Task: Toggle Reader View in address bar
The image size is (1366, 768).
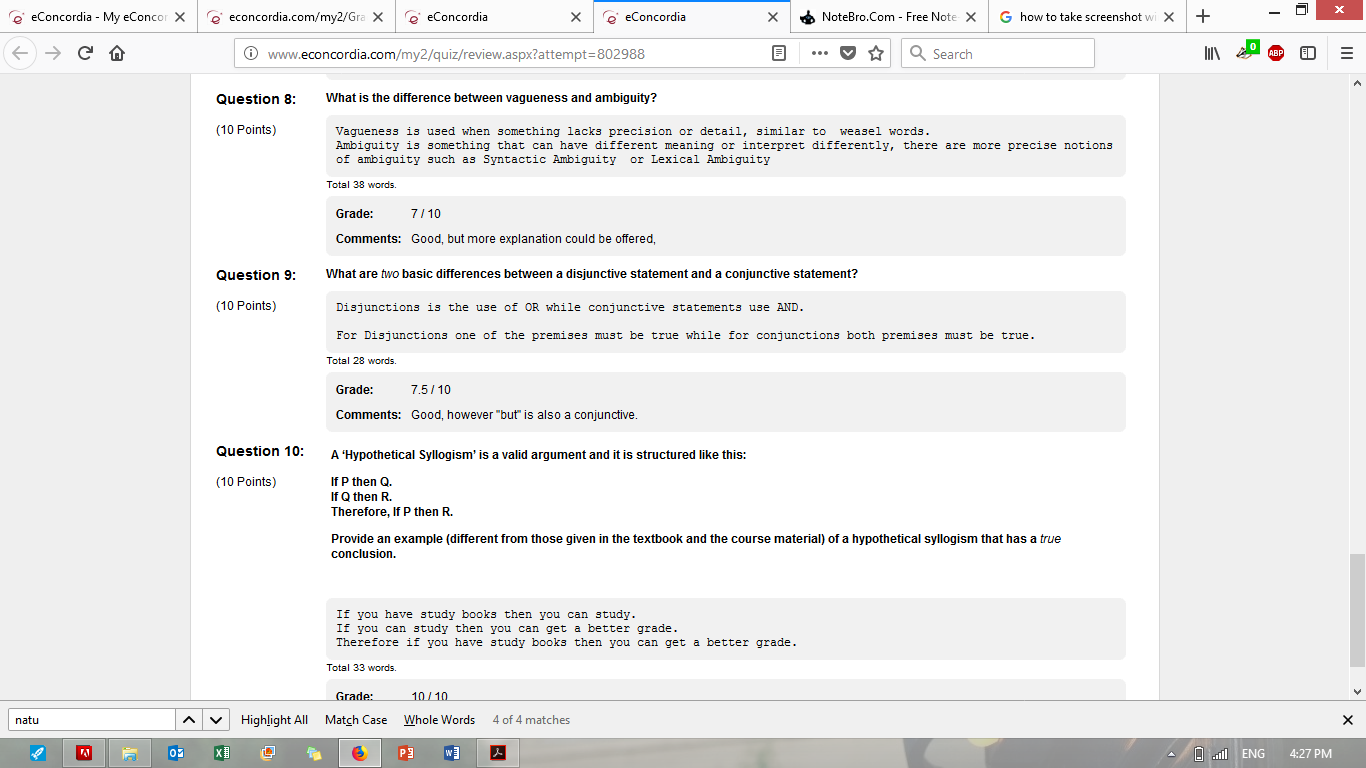Action: [x=779, y=54]
